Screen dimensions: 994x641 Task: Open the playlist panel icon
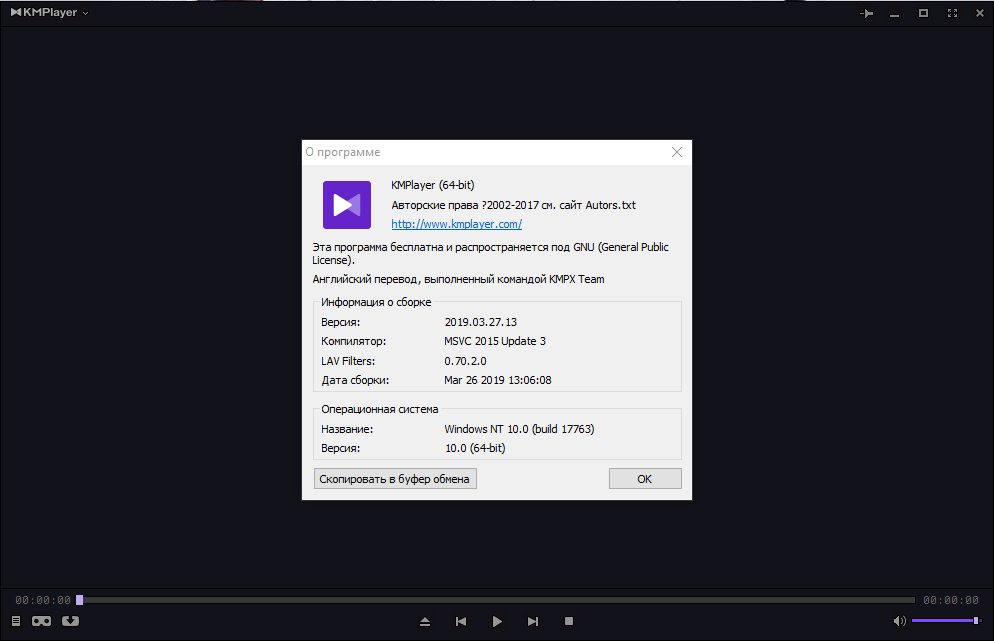(16, 621)
